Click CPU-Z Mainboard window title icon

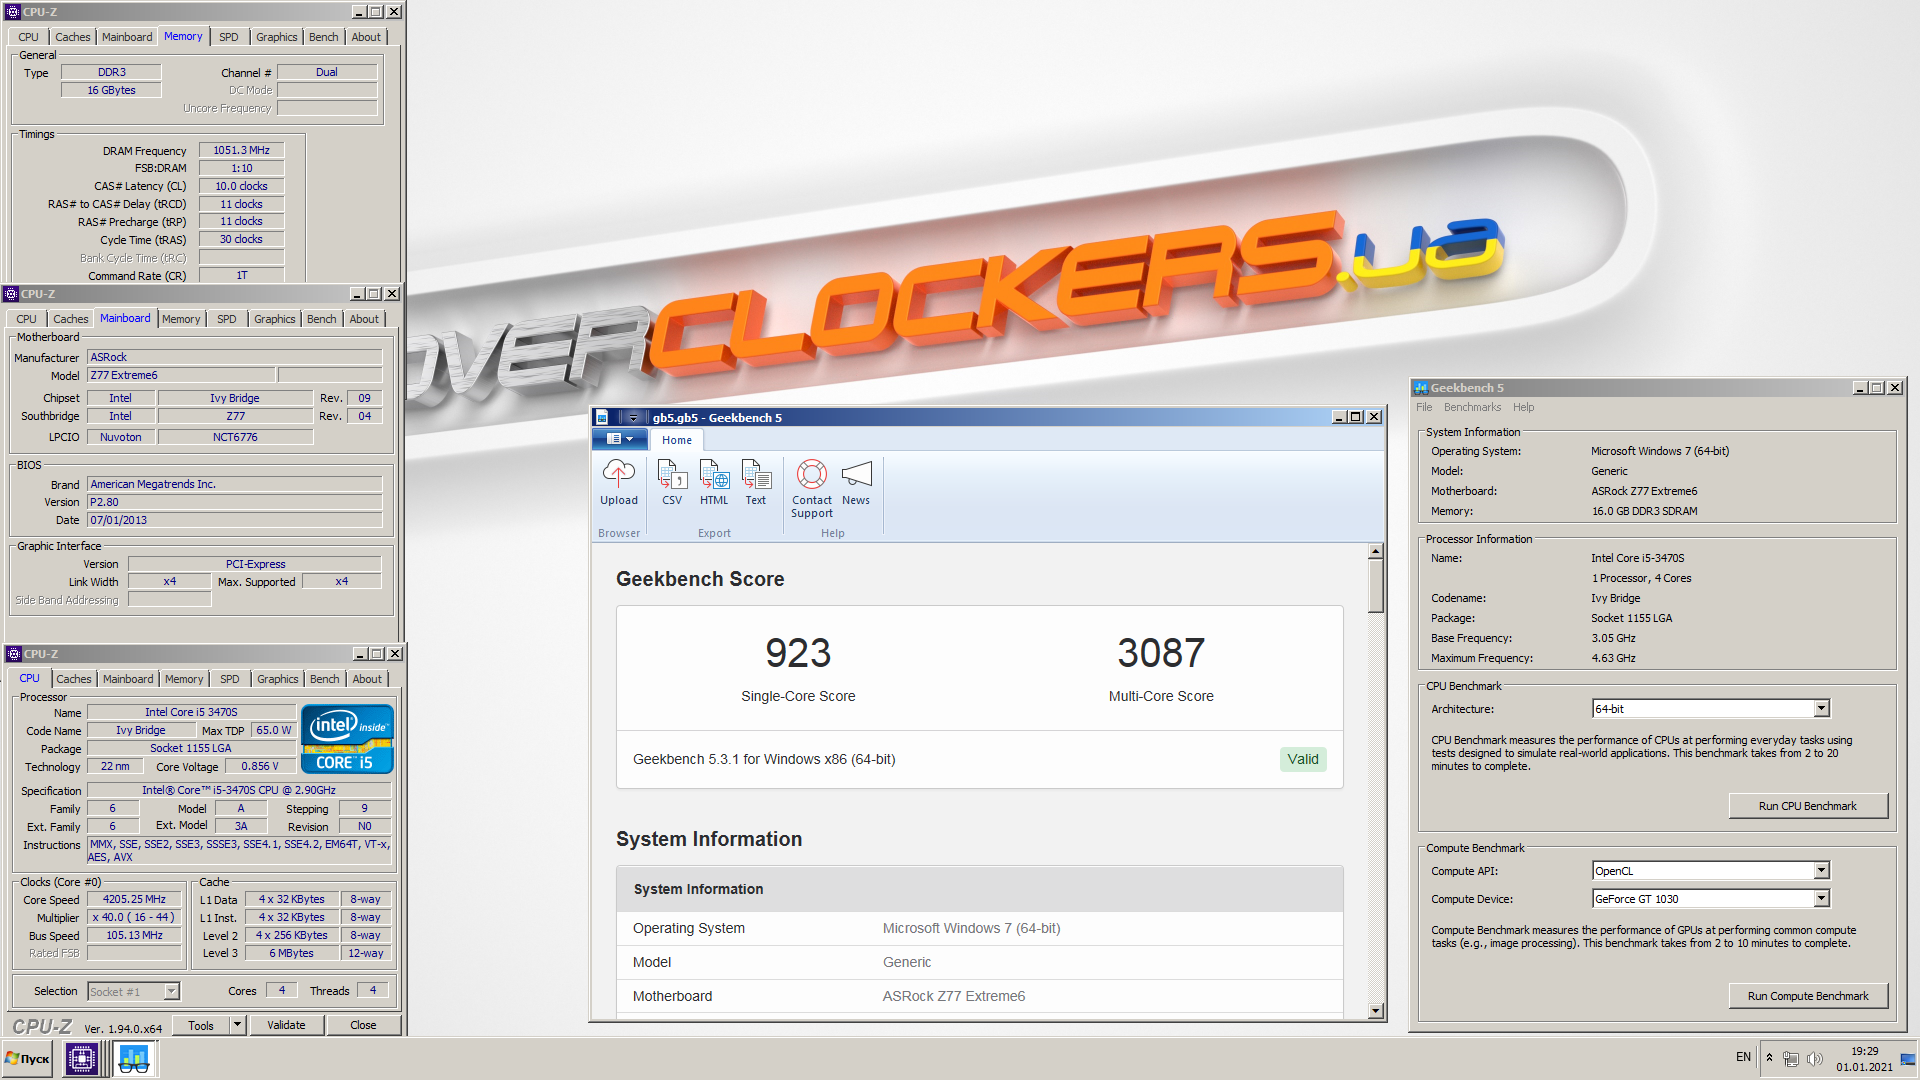pyautogui.click(x=11, y=294)
